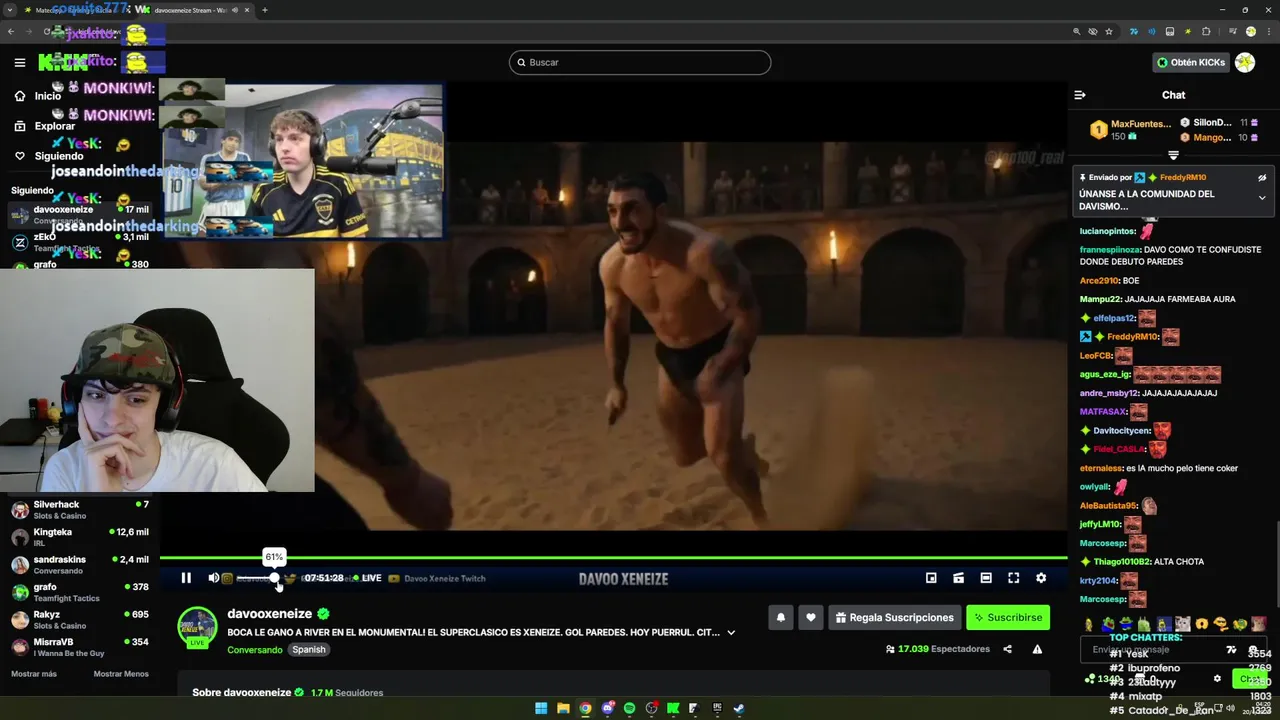The height and width of the screenshot is (720, 1280).
Task: Share the stream via share icon
Action: pos(1007,649)
